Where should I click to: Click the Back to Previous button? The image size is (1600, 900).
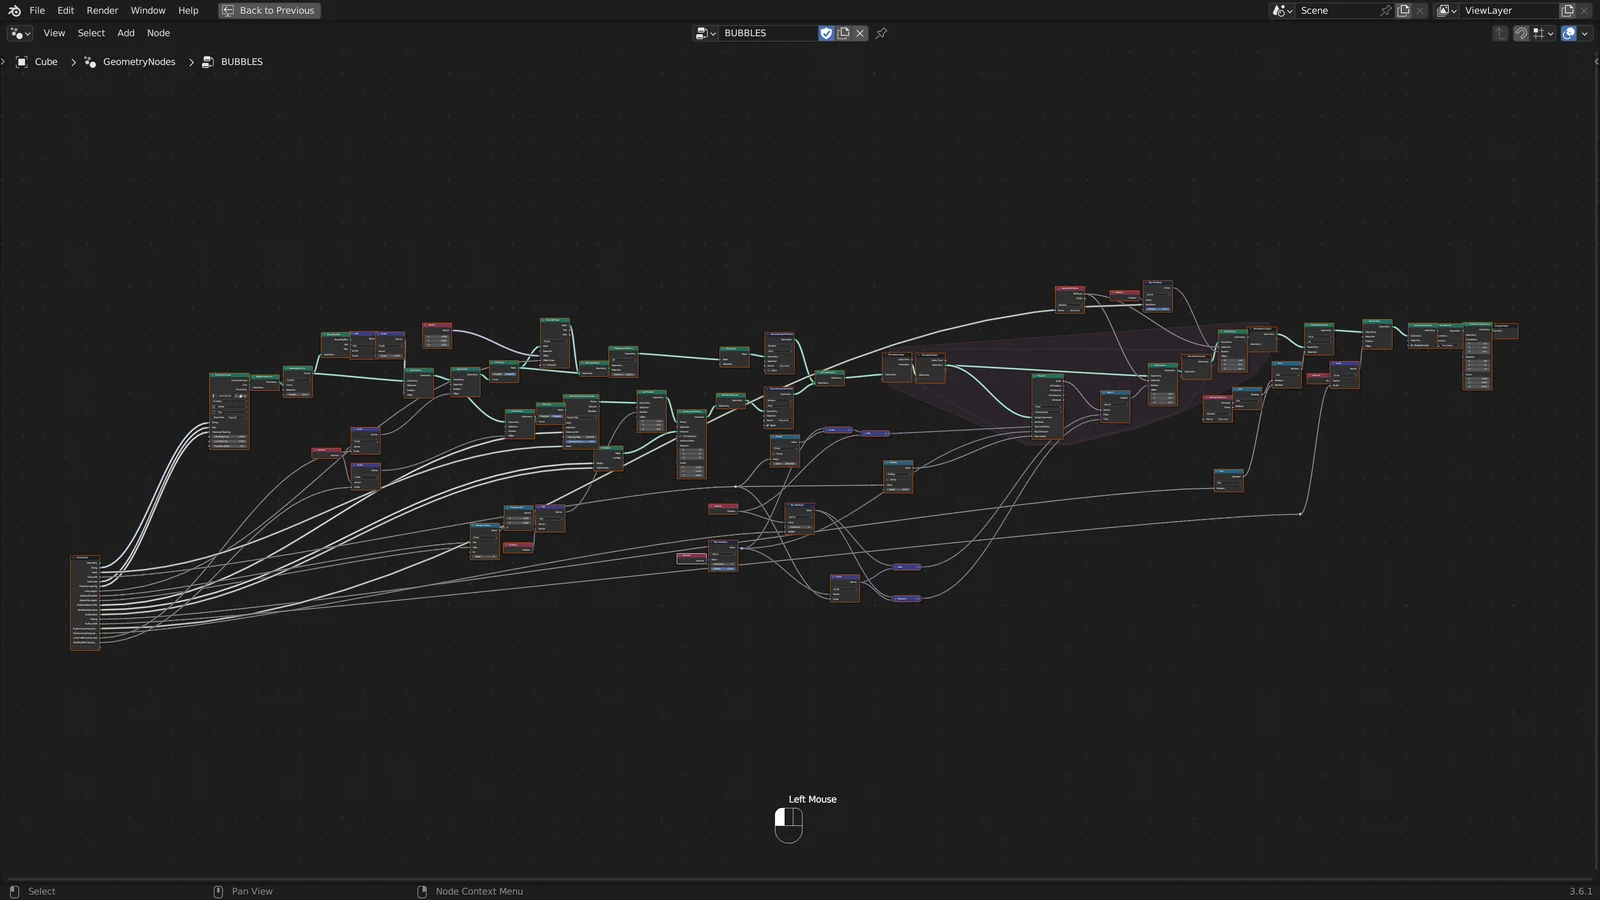point(269,11)
